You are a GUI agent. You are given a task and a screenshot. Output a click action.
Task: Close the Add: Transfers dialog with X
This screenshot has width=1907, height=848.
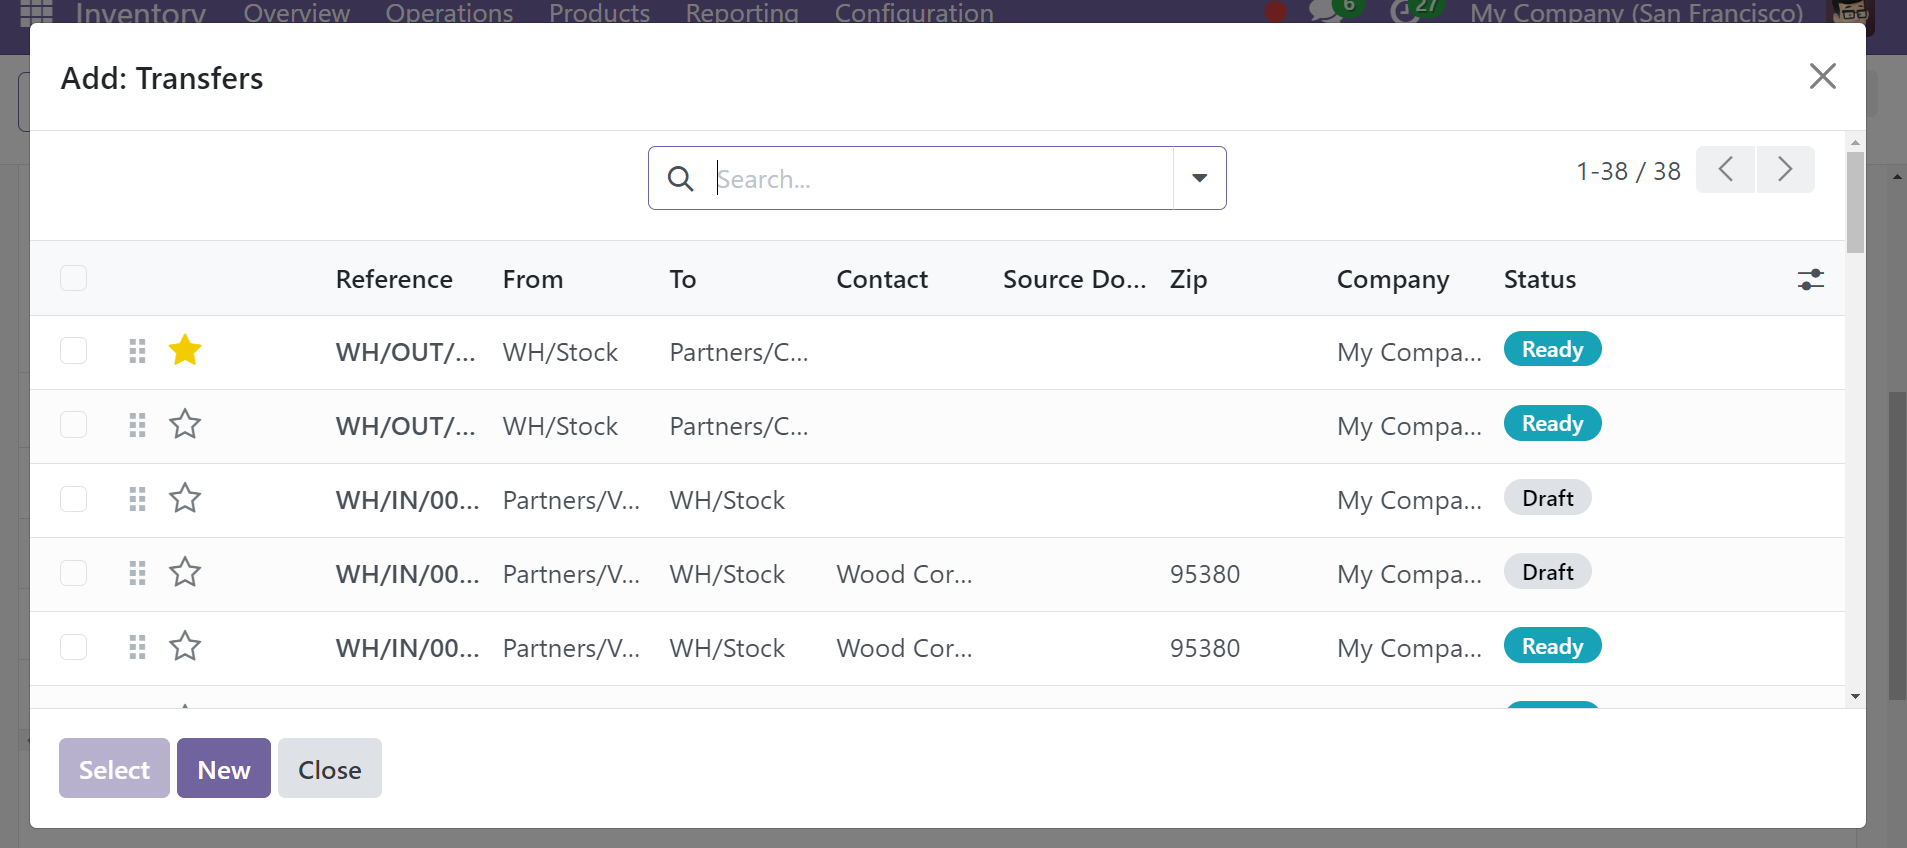(x=1822, y=76)
